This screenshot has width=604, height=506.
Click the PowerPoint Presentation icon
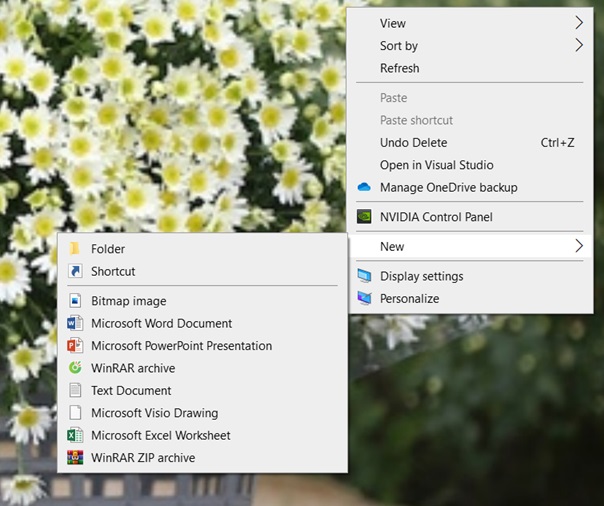point(74,346)
